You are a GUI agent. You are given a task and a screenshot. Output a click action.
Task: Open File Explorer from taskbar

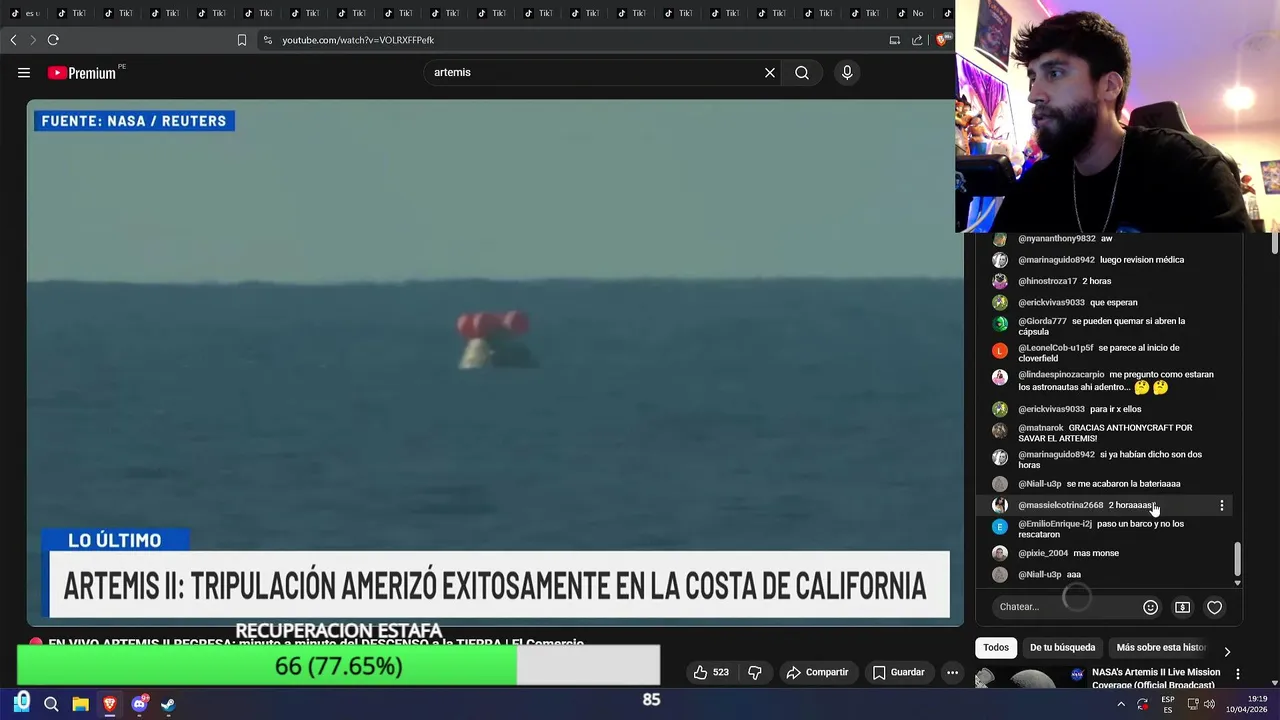tap(81, 704)
